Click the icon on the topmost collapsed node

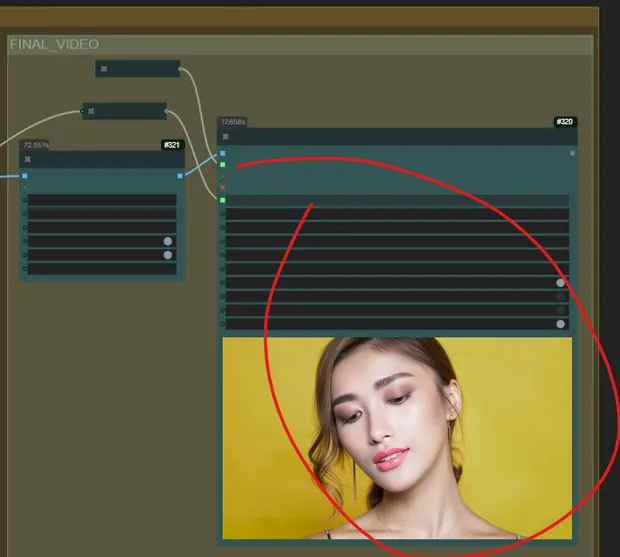tap(104, 69)
